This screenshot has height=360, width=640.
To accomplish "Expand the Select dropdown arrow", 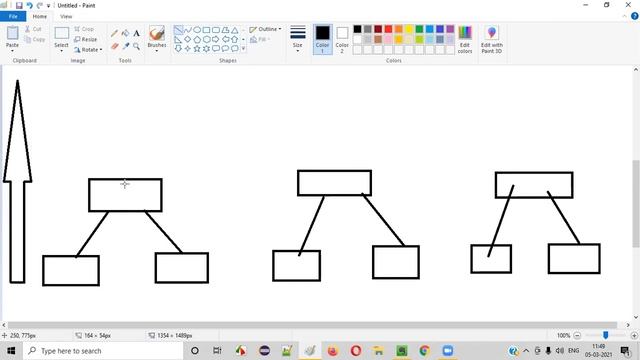I will click(x=61, y=50).
